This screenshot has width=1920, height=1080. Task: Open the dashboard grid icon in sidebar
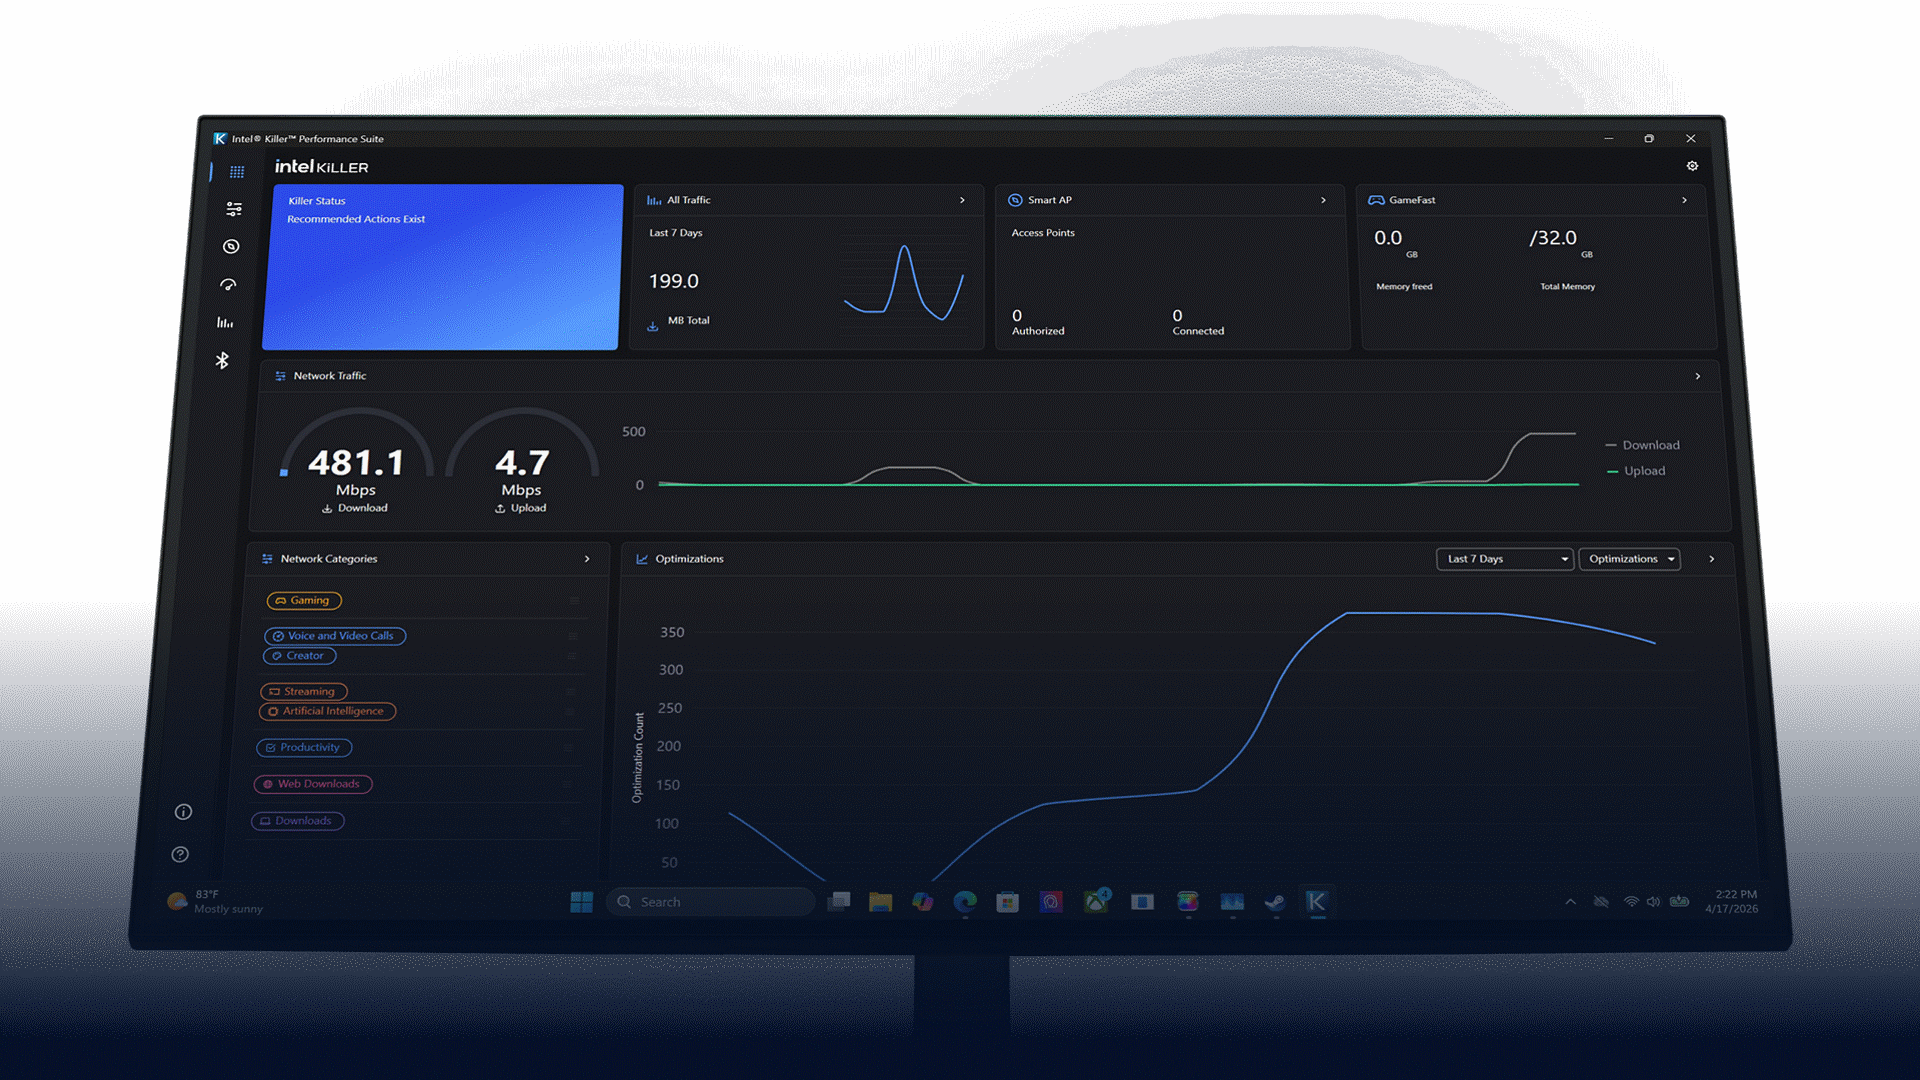point(237,172)
